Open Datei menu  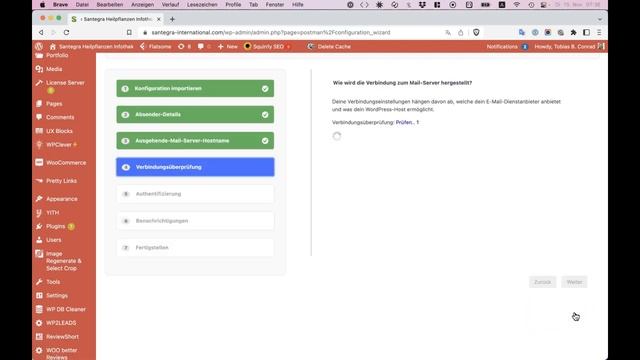(x=82, y=4)
